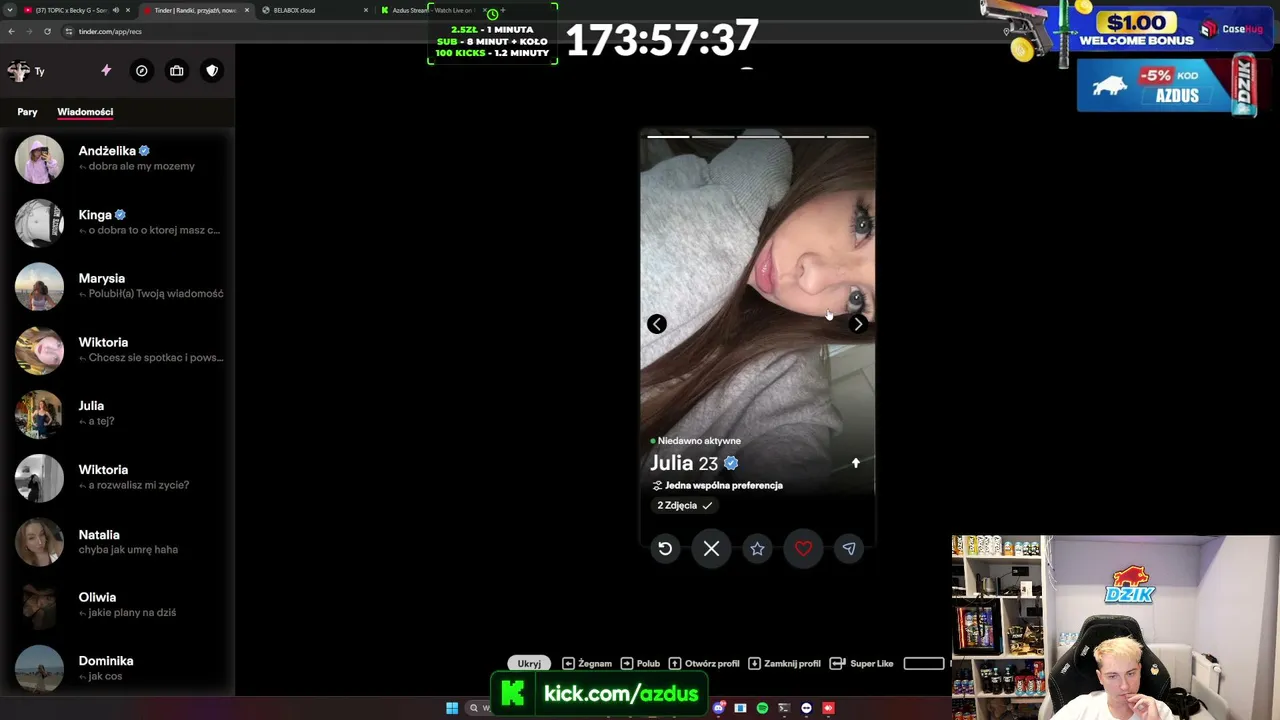
Task: Open the conversation with Andżelika
Action: [117, 159]
